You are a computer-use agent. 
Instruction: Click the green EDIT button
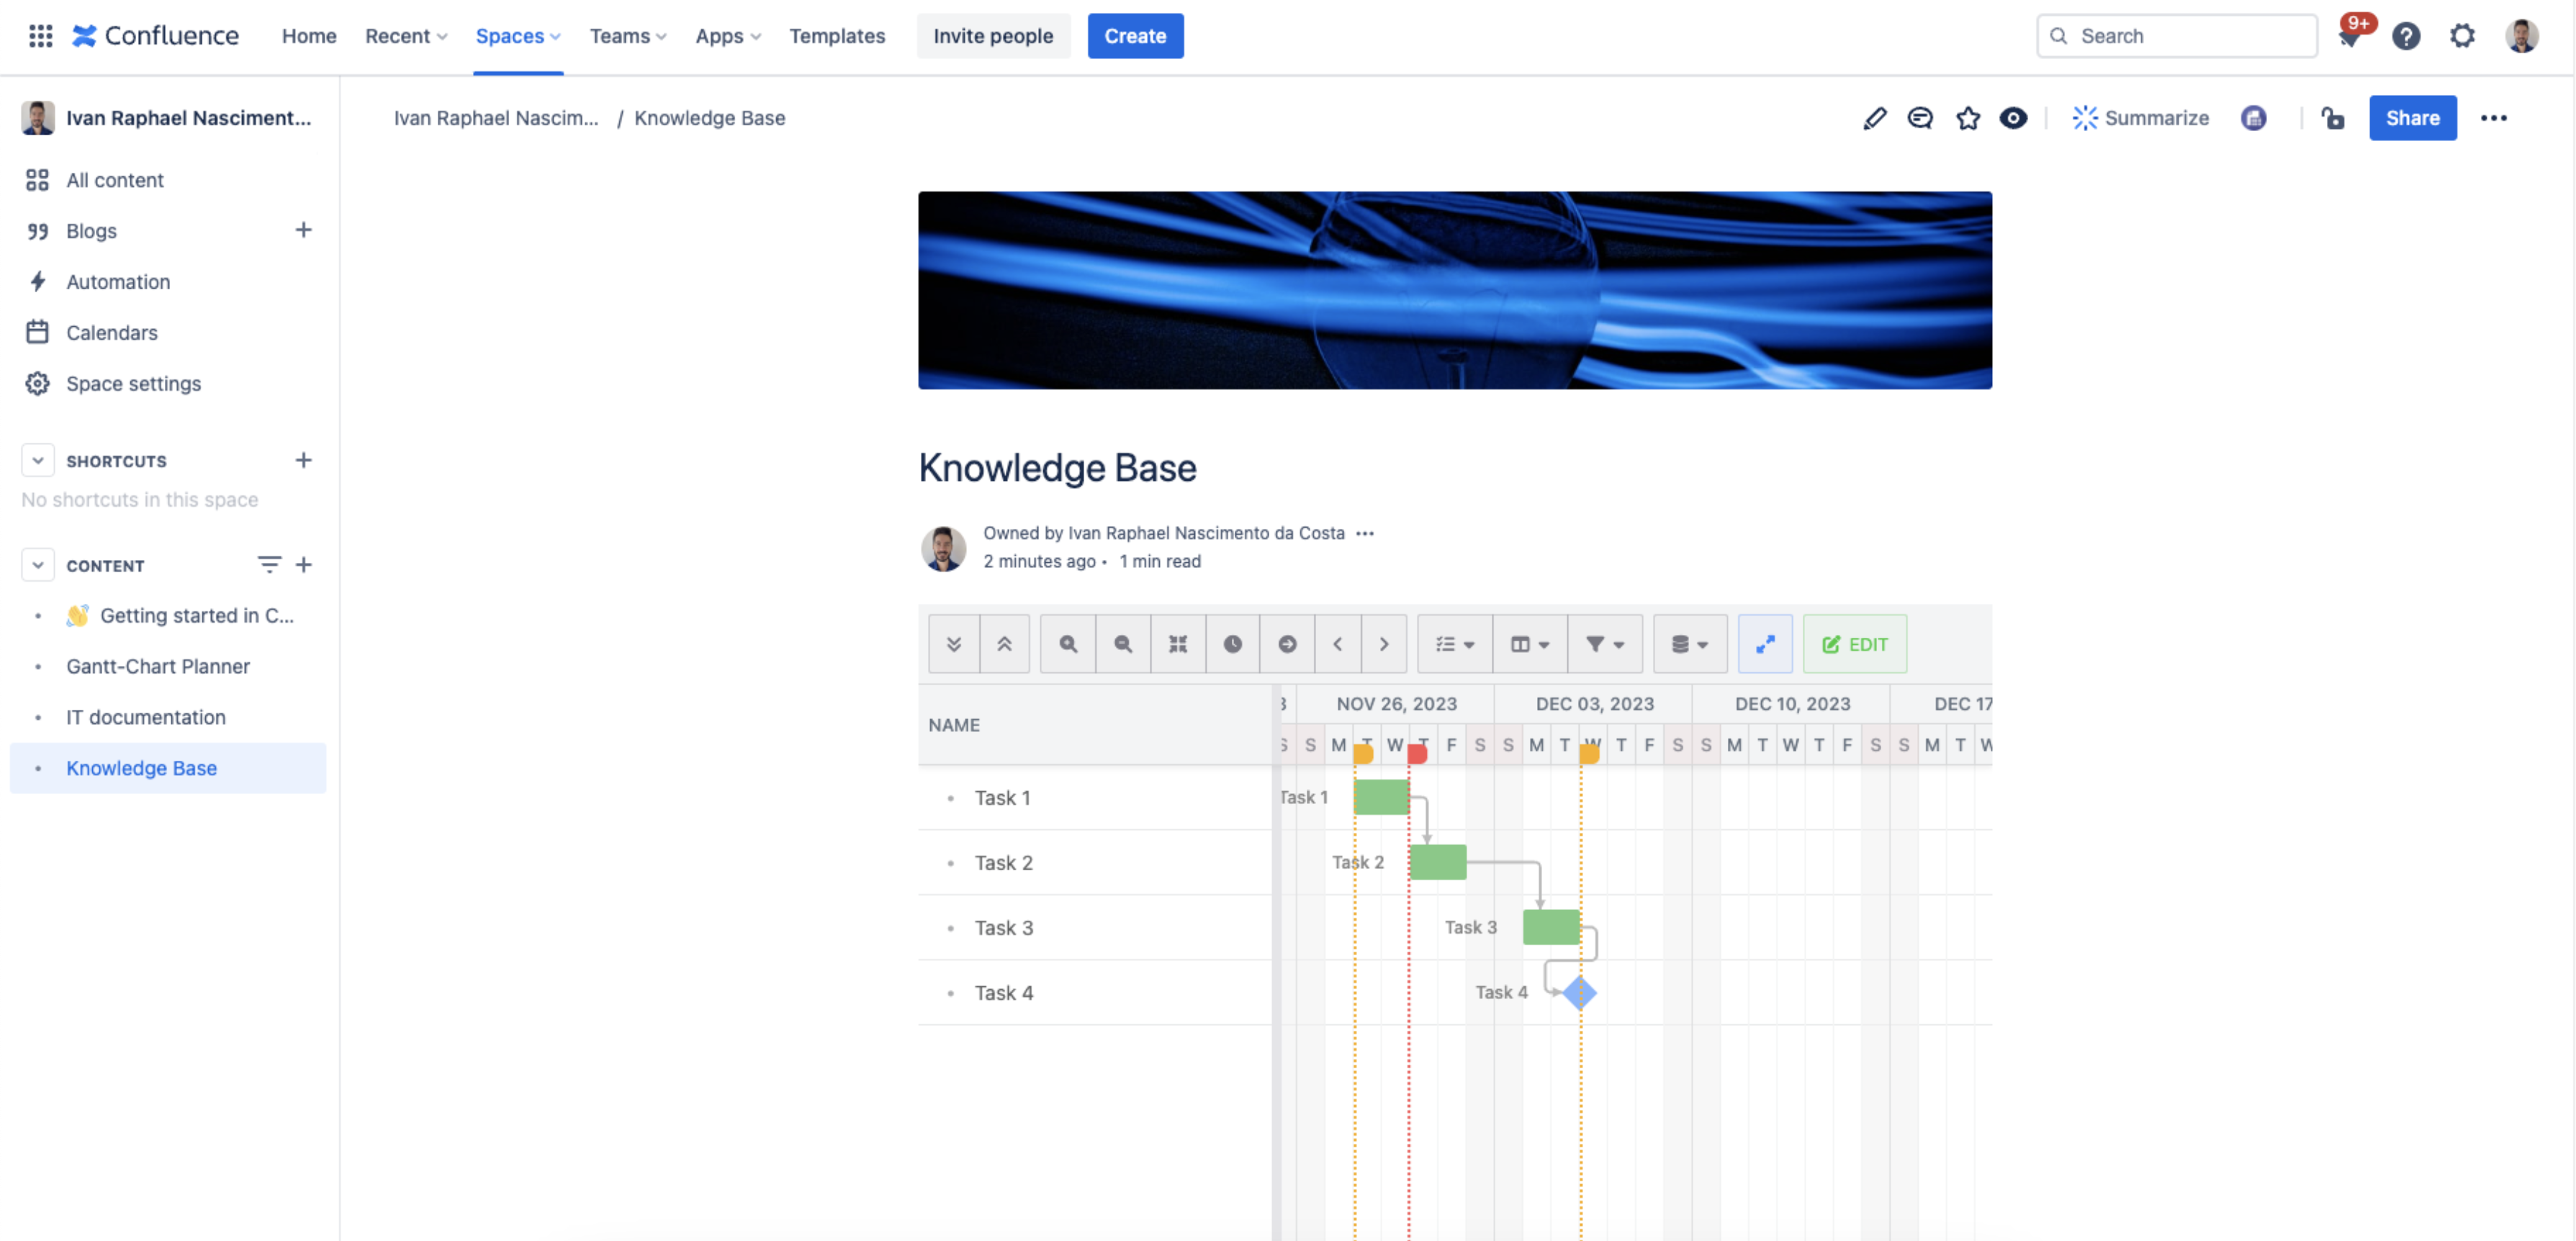click(1855, 644)
